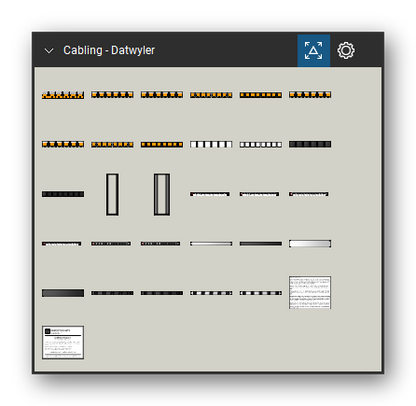Select the black panel starting third row
The width and height of the screenshot is (416, 406).
[x=63, y=194]
